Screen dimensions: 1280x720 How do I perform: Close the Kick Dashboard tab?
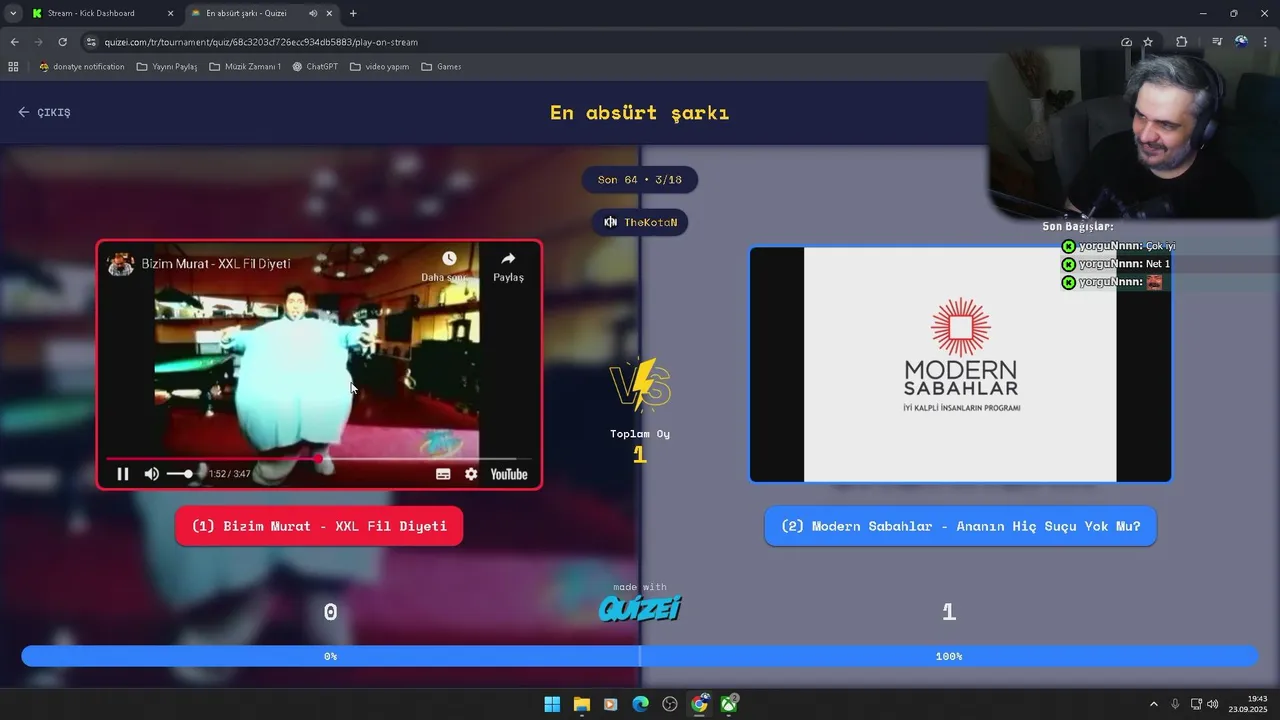[x=170, y=13]
